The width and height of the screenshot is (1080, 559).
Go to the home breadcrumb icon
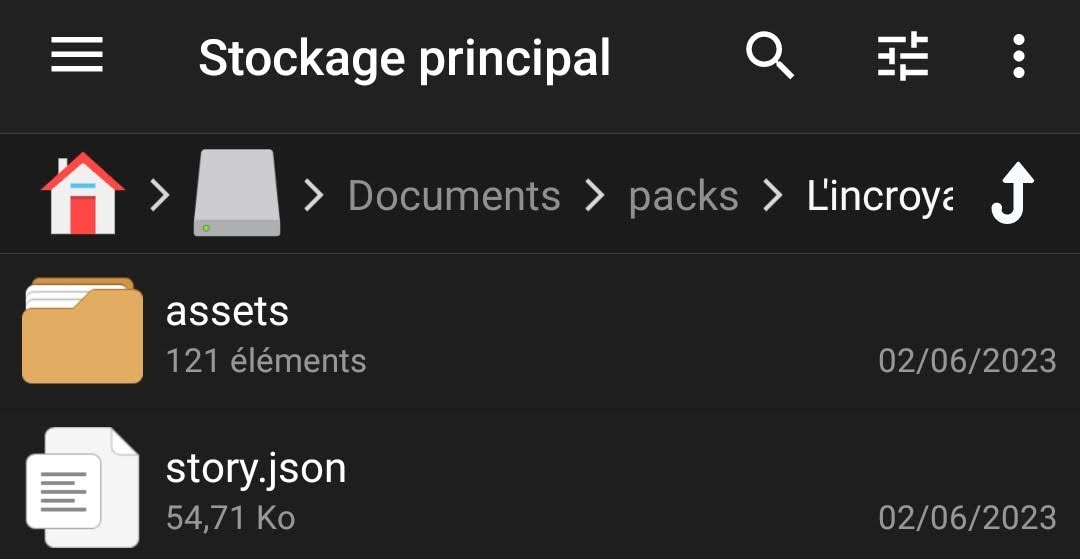[83, 193]
